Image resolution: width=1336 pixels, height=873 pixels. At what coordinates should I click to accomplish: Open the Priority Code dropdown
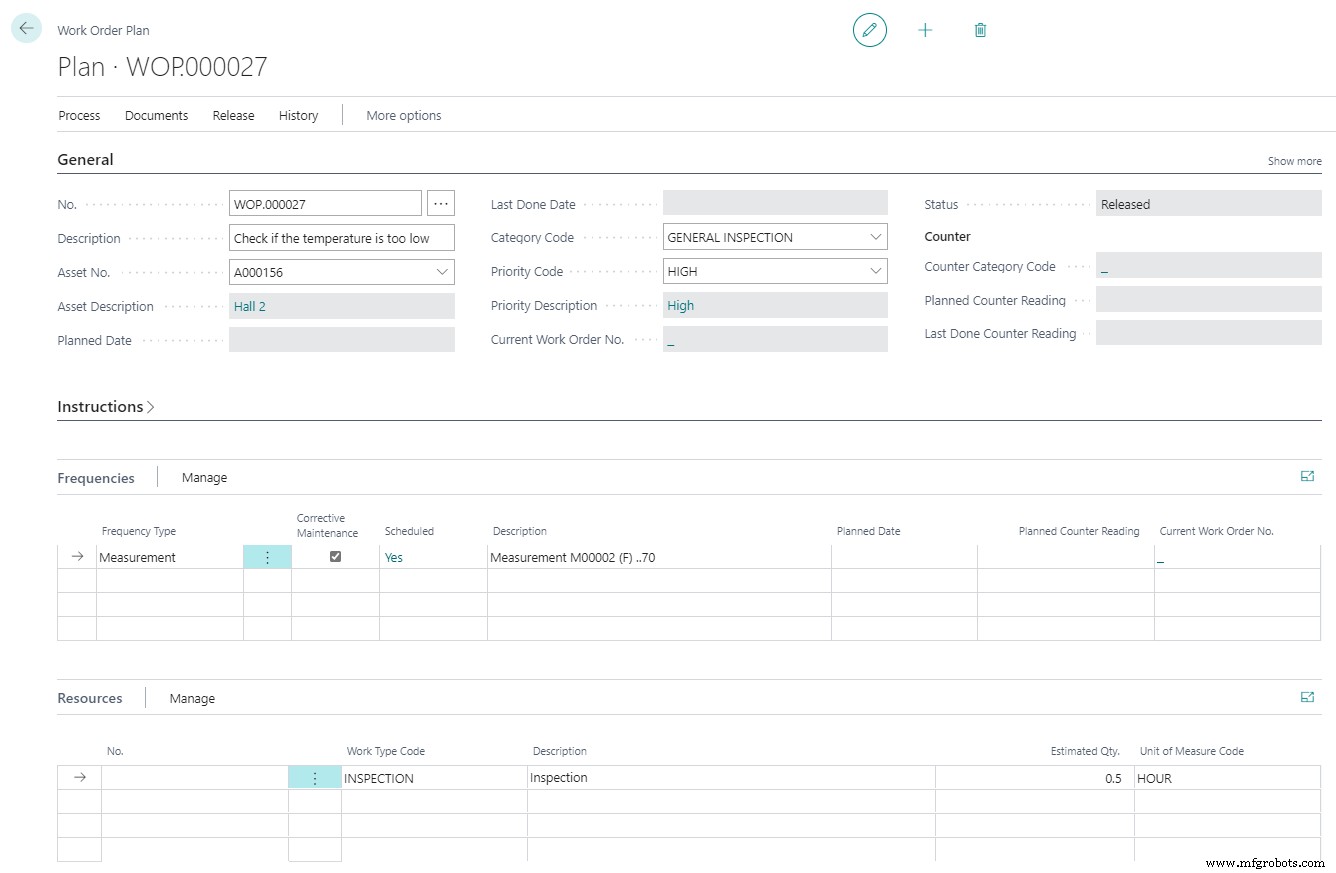click(876, 270)
